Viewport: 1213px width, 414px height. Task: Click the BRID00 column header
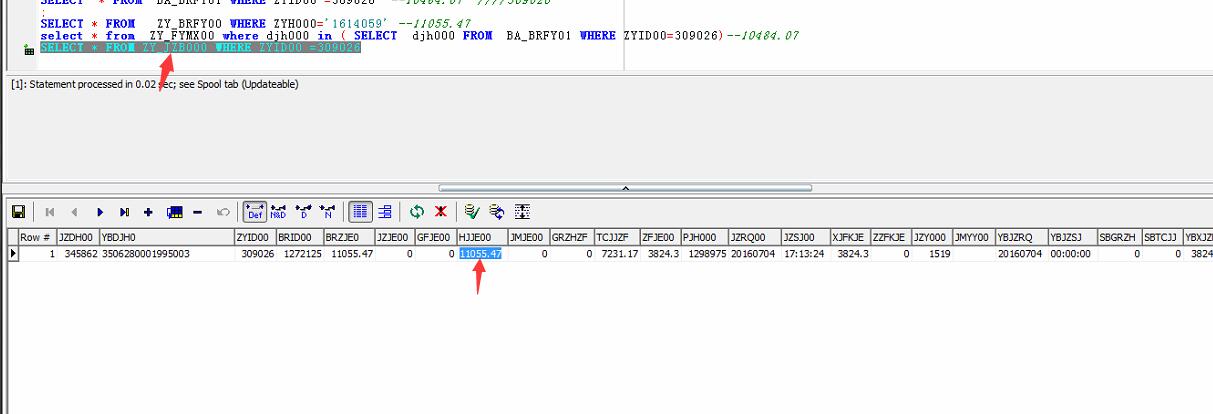299,238
